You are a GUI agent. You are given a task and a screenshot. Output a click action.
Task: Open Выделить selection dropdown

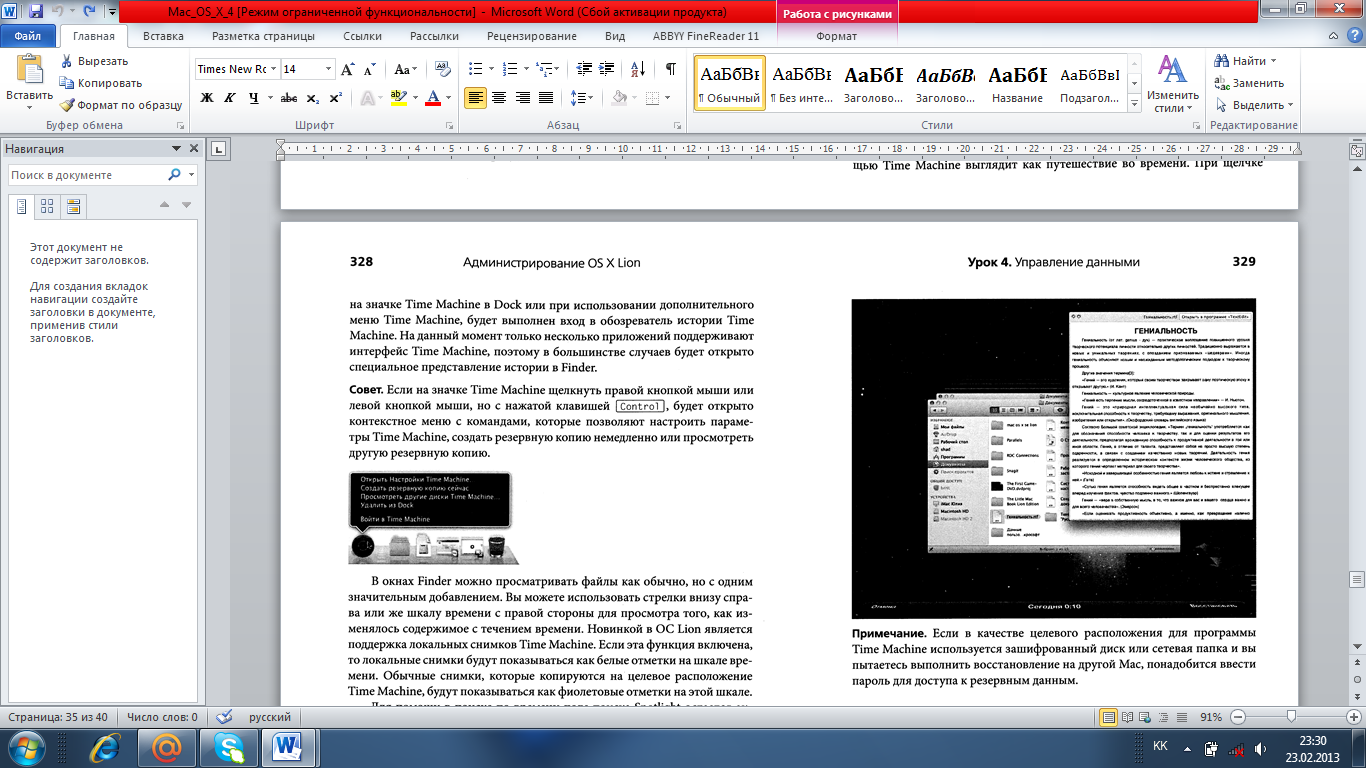point(1255,105)
